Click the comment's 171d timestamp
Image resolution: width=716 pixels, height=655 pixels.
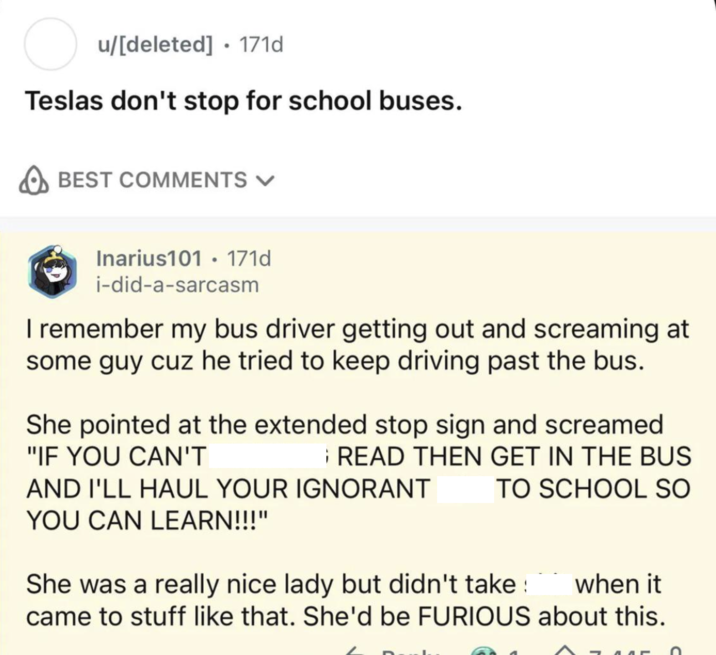(250, 259)
